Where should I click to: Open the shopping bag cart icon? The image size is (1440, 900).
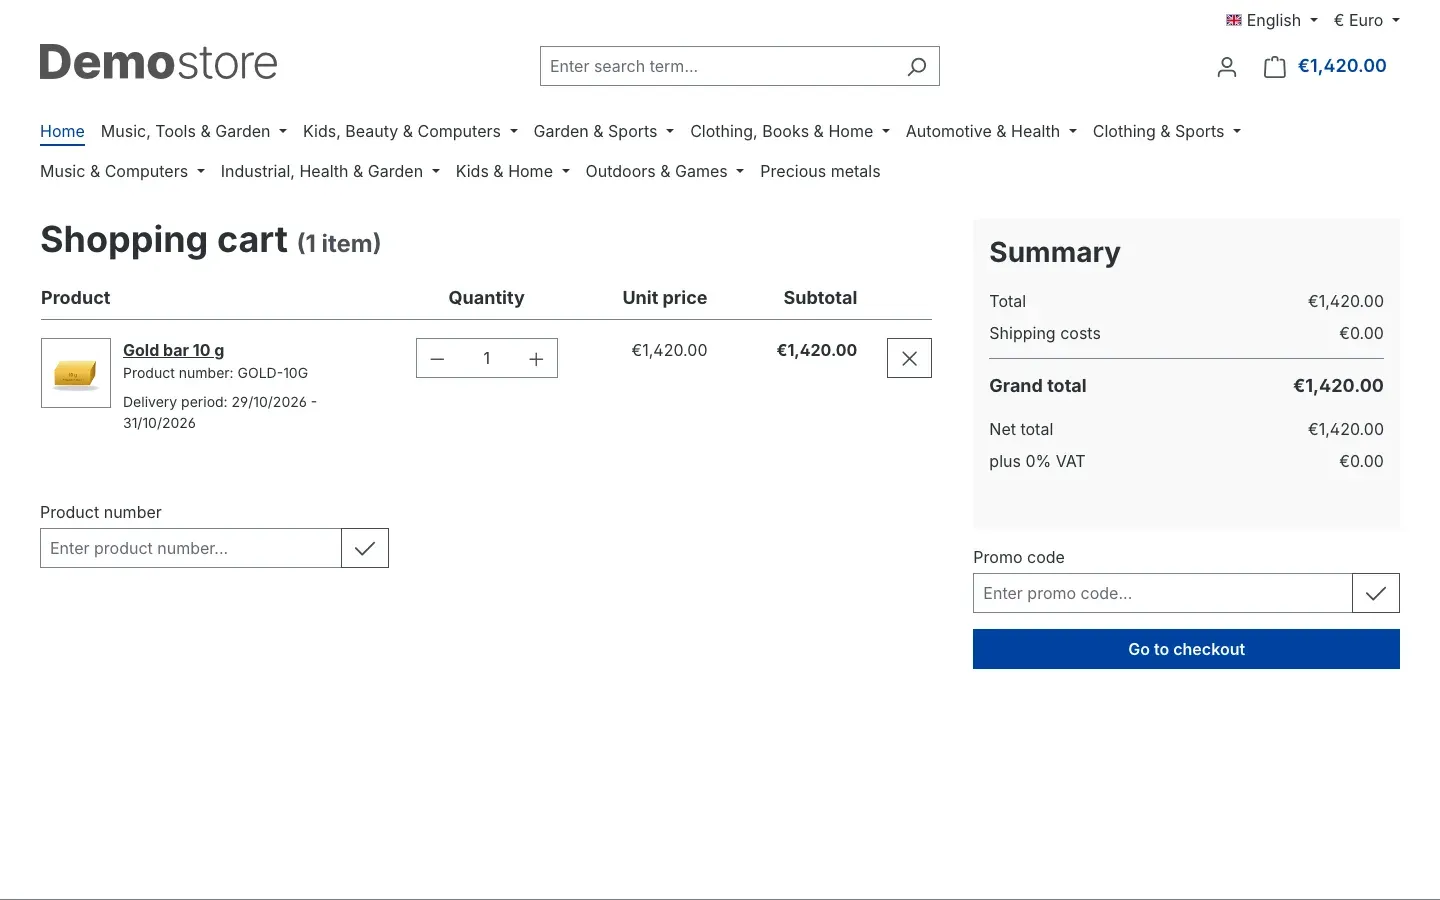[1274, 67]
